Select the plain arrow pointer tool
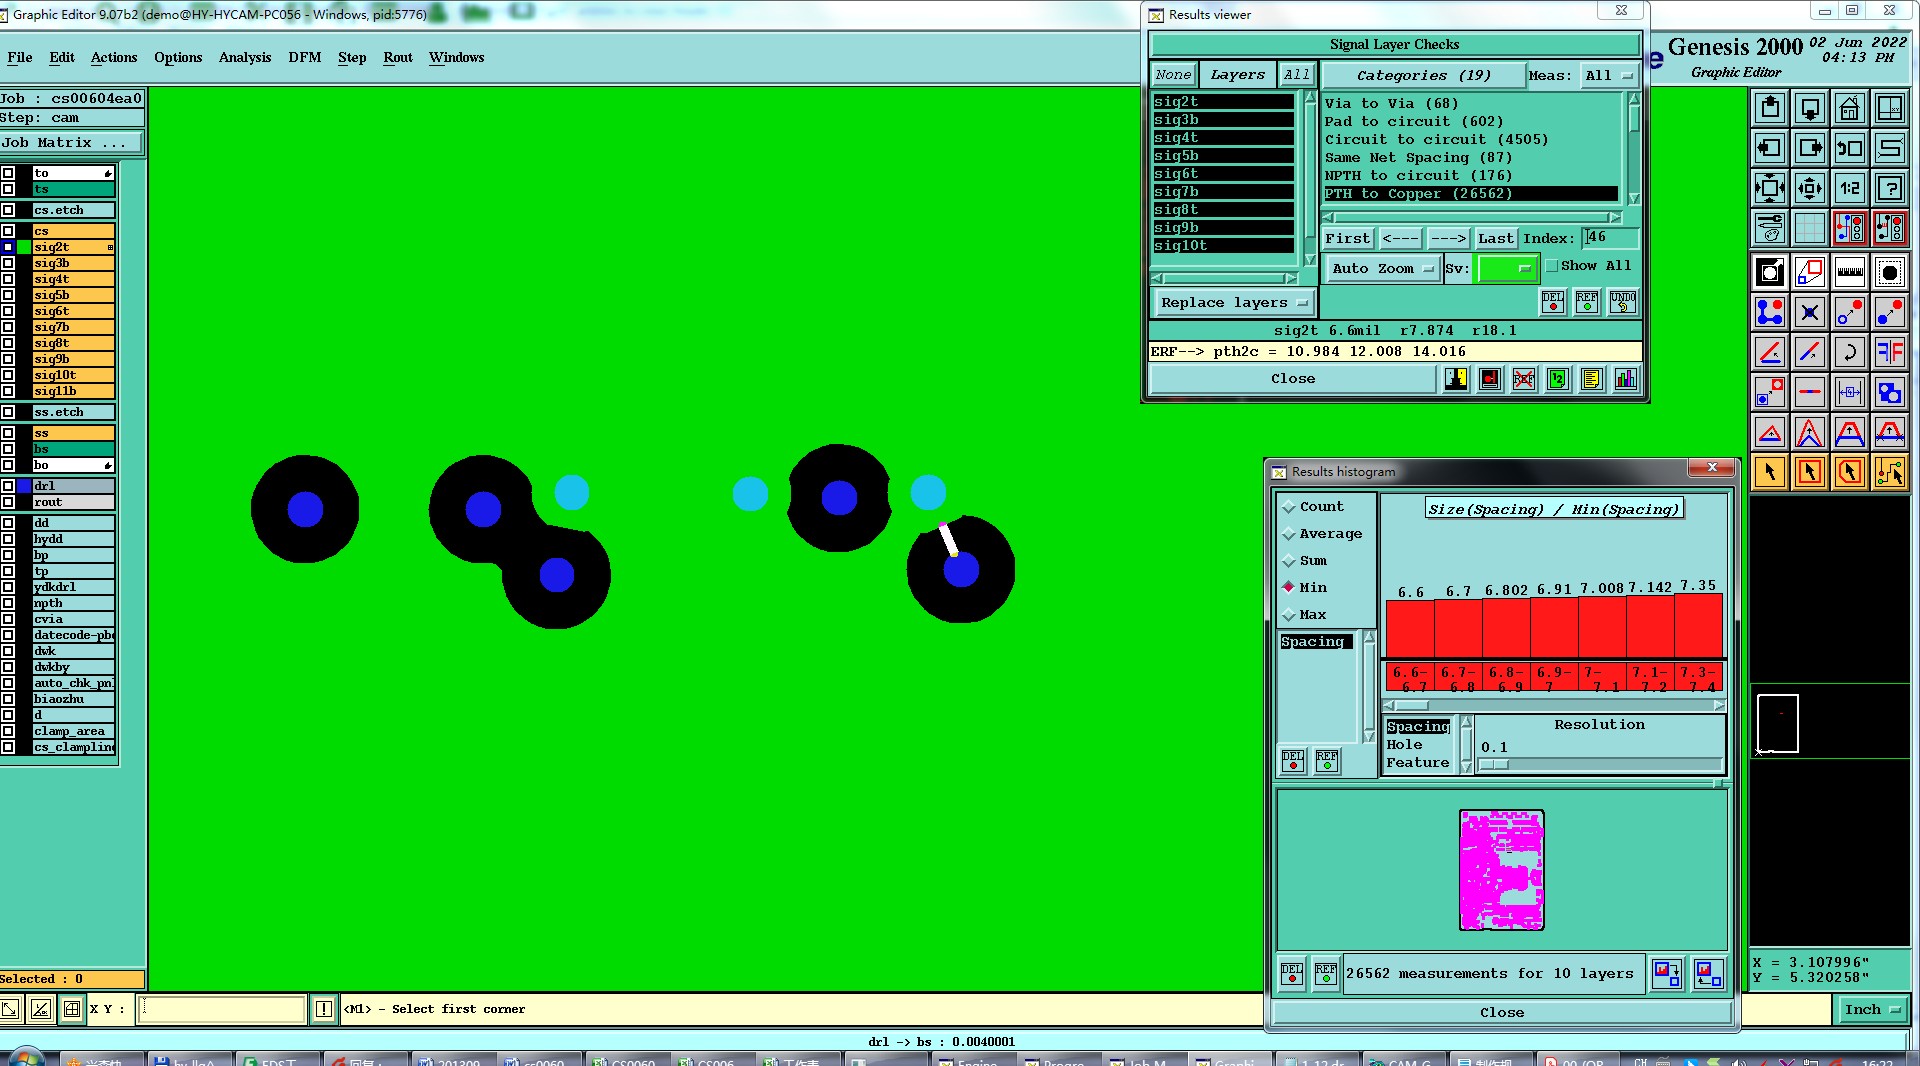1920x1066 pixels. tap(1769, 472)
